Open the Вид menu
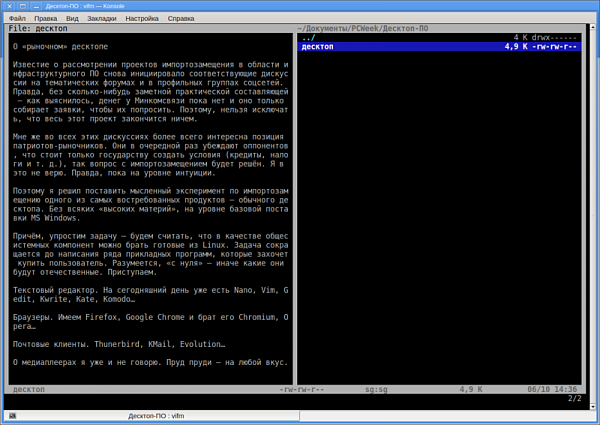Viewport: 600px width, 425px height. [x=72, y=18]
